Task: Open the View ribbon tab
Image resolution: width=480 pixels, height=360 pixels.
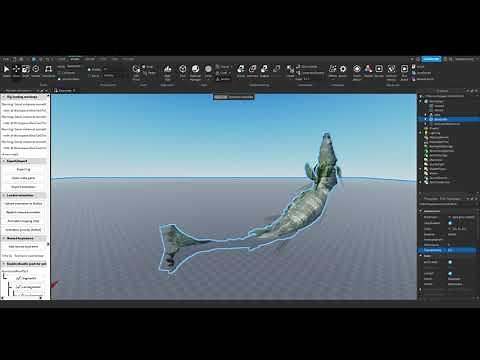Action: (115, 59)
